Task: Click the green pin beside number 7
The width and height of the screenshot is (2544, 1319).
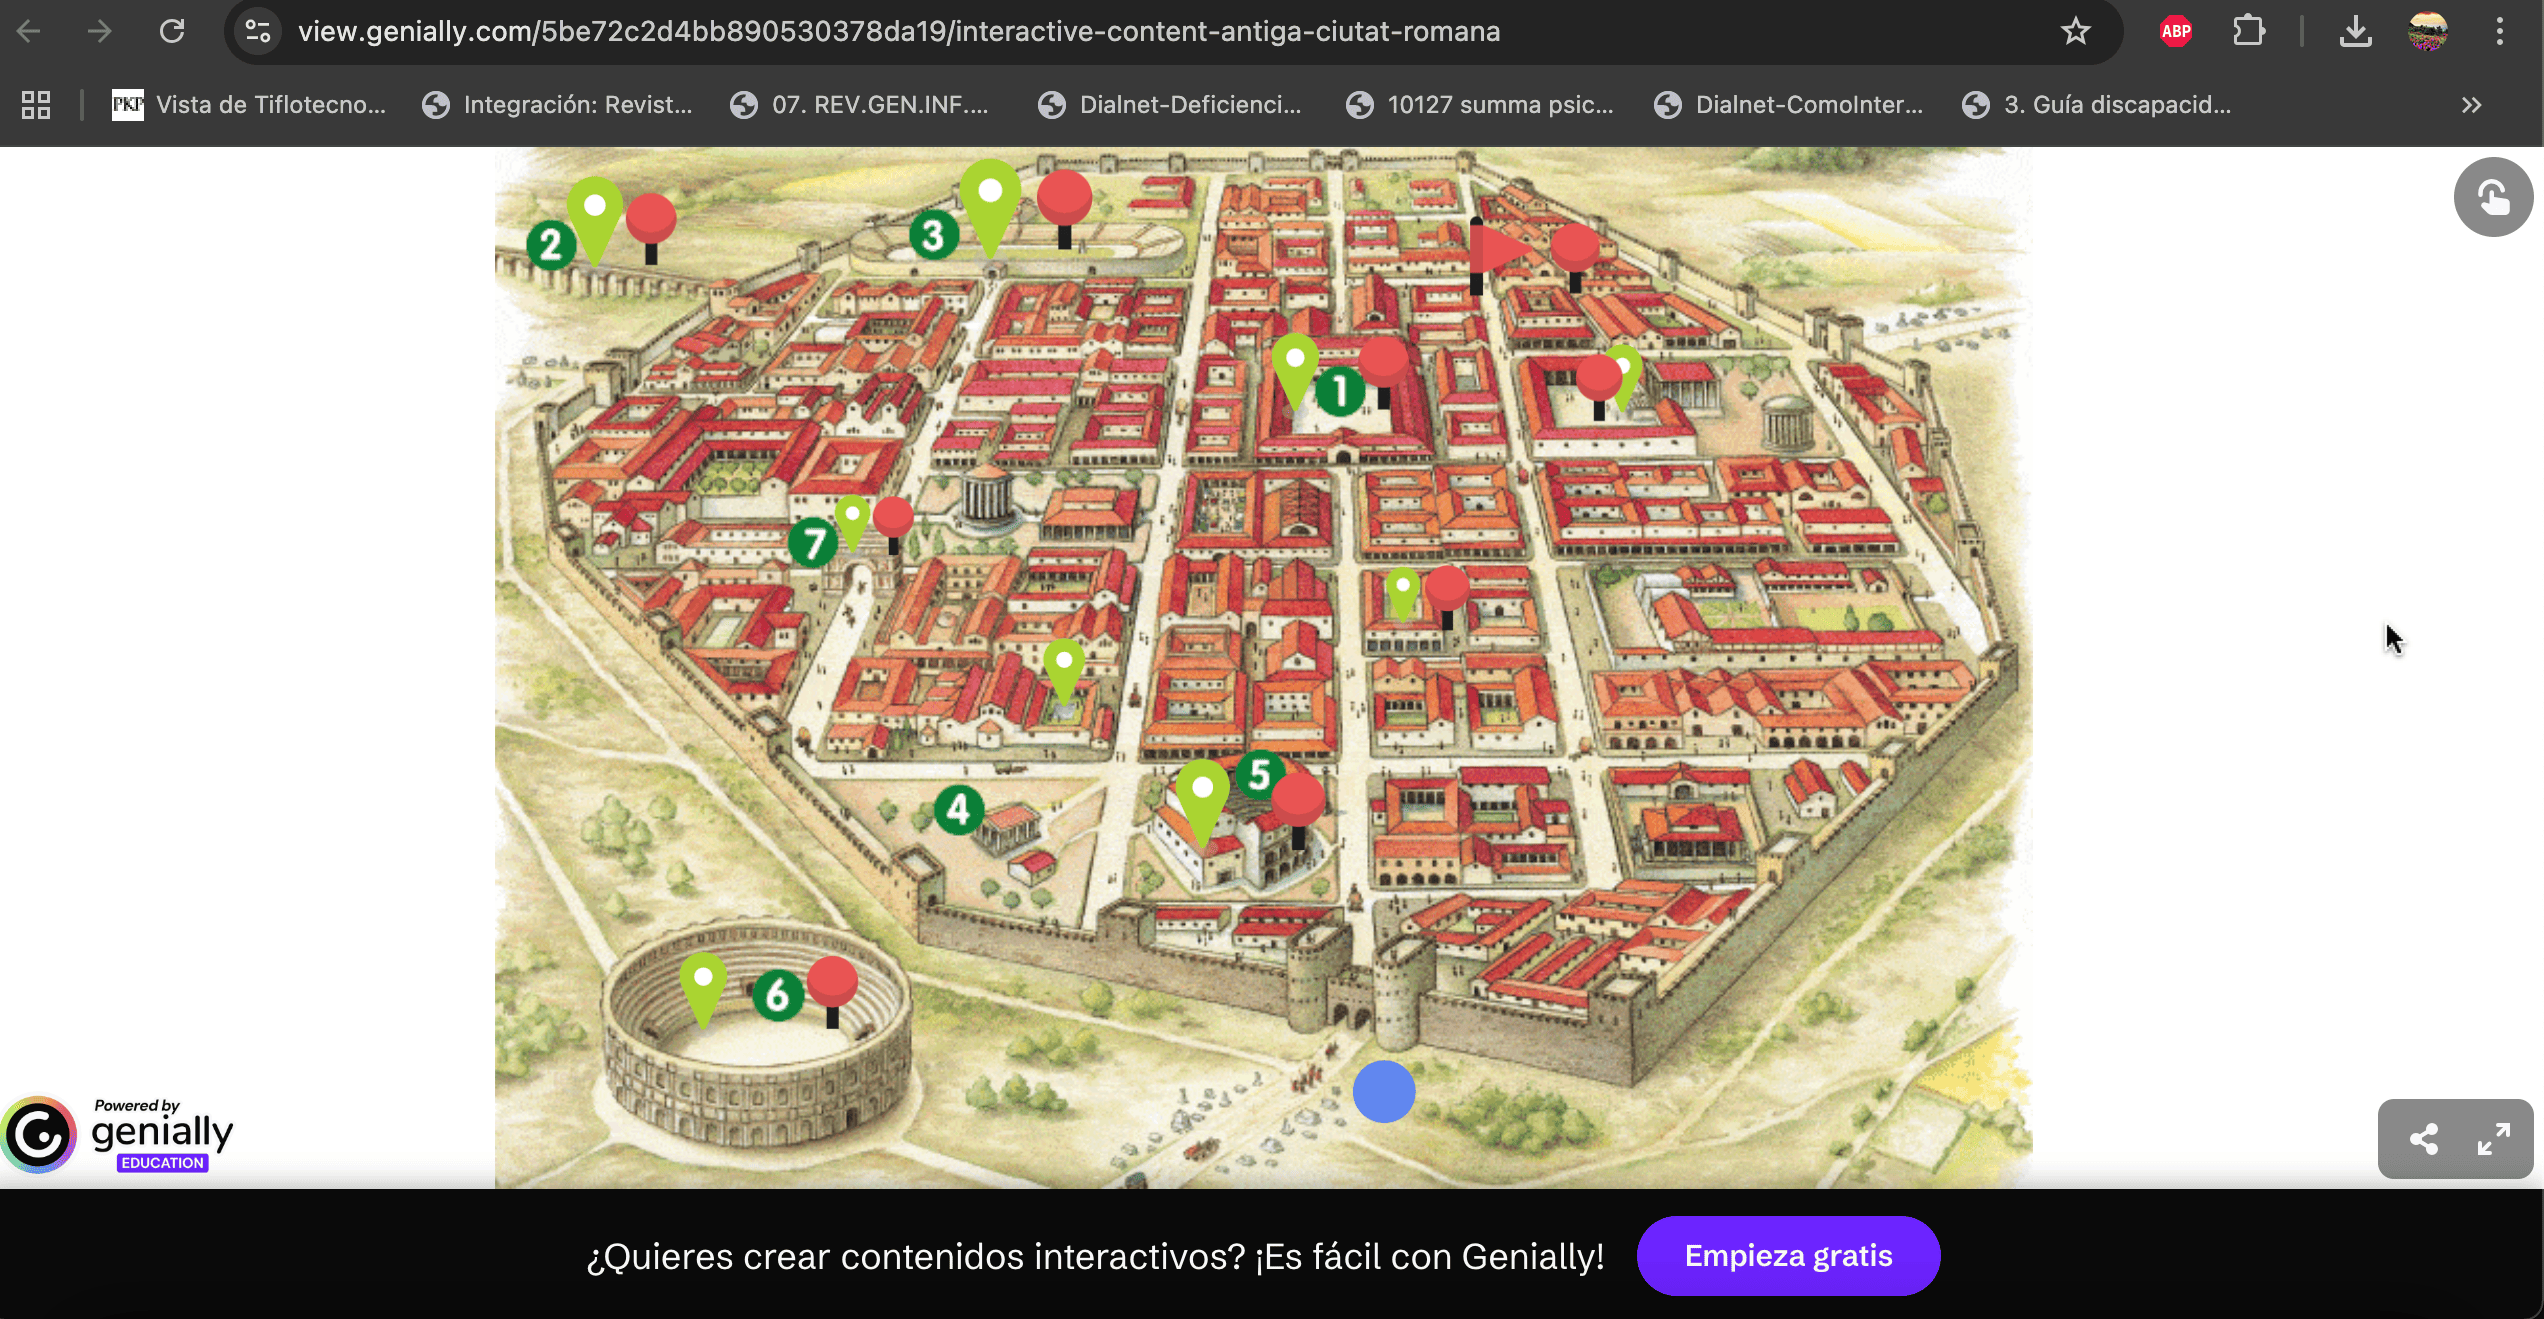Action: coord(852,522)
